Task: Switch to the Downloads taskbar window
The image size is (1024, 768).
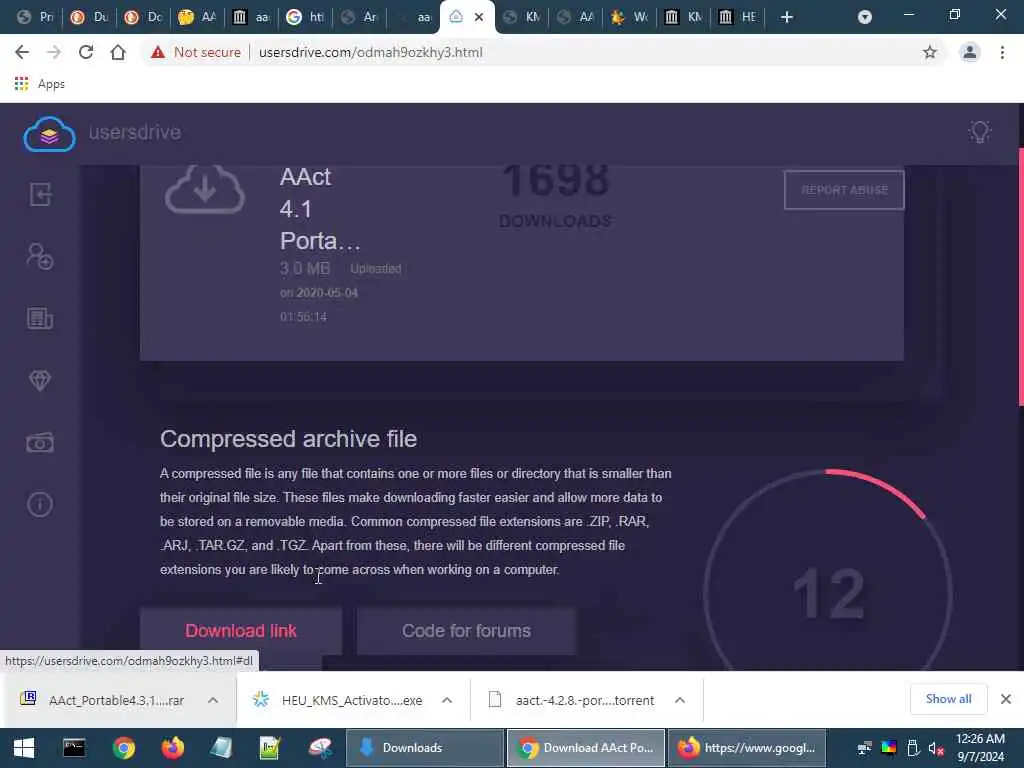Action: point(424,748)
